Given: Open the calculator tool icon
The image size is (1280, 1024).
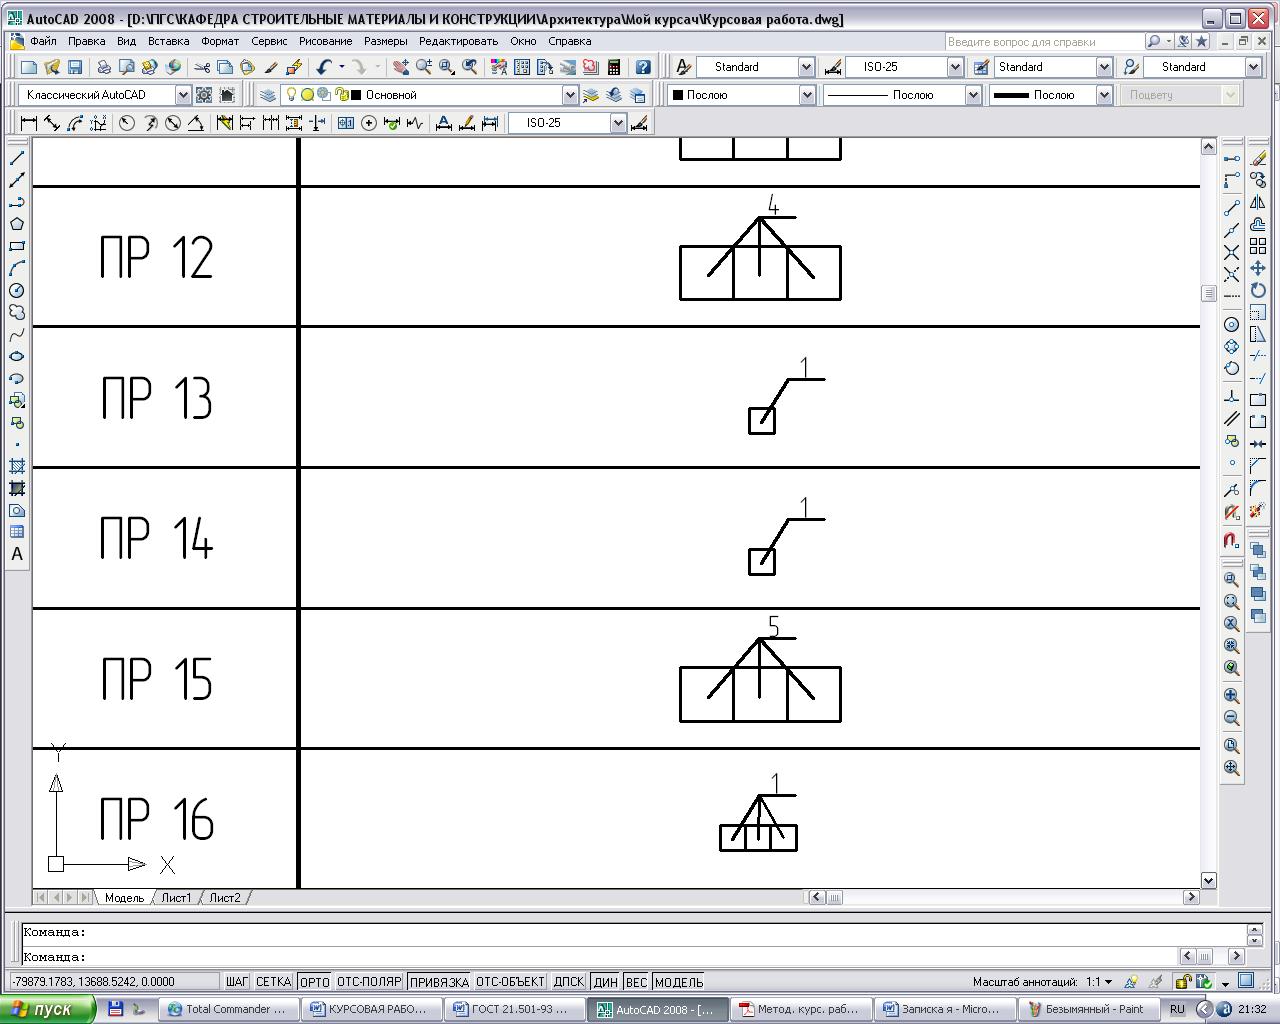Looking at the screenshot, I should point(614,67).
